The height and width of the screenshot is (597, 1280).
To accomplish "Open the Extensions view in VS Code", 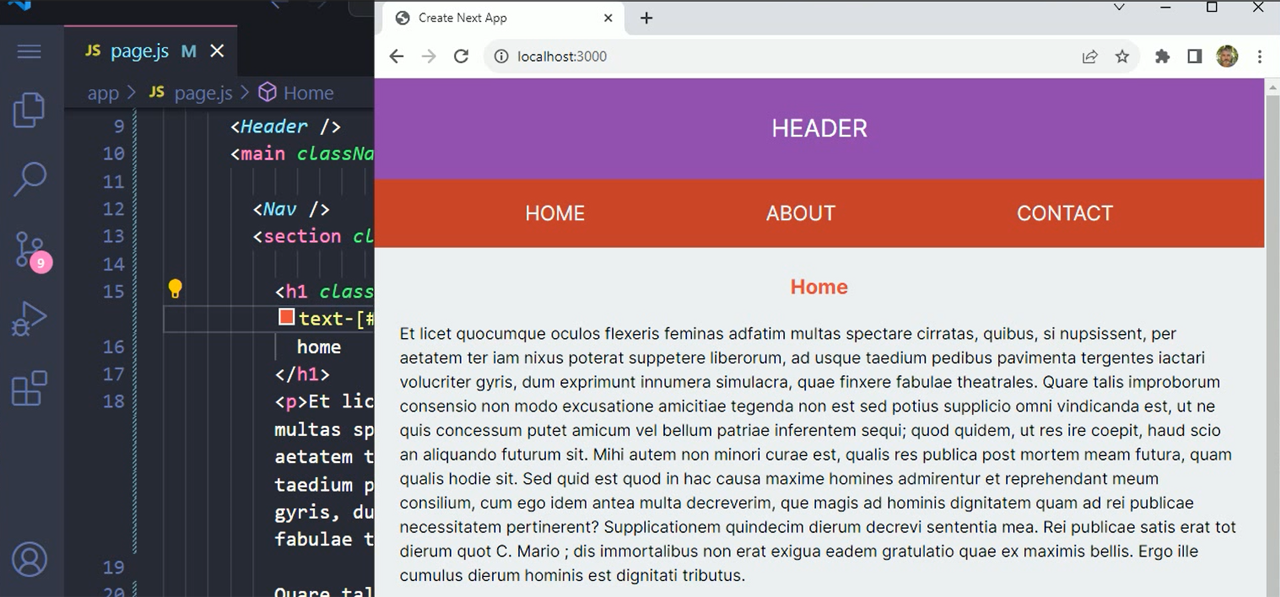I will pyautogui.click(x=29, y=388).
